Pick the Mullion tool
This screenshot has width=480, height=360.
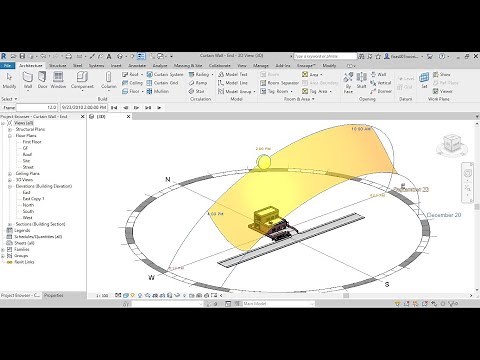tap(158, 91)
